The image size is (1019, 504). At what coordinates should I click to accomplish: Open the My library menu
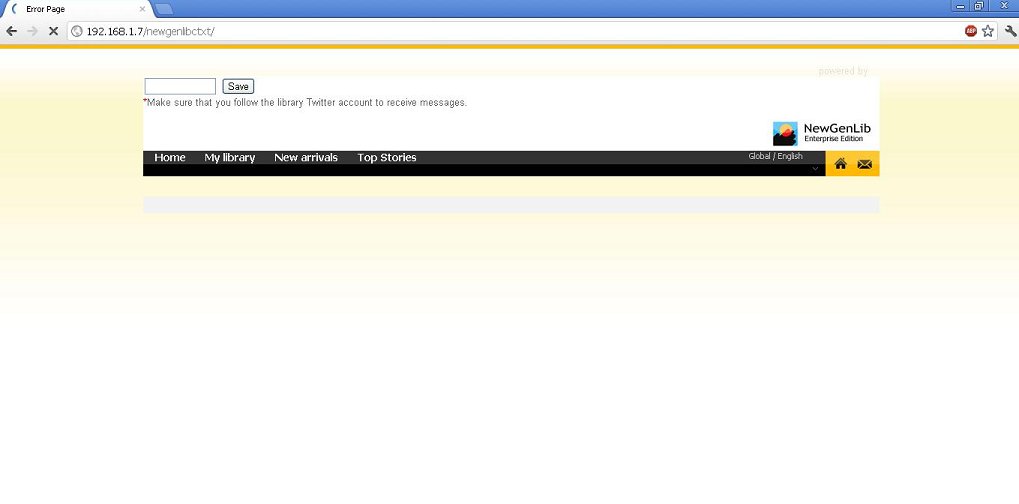tap(229, 158)
